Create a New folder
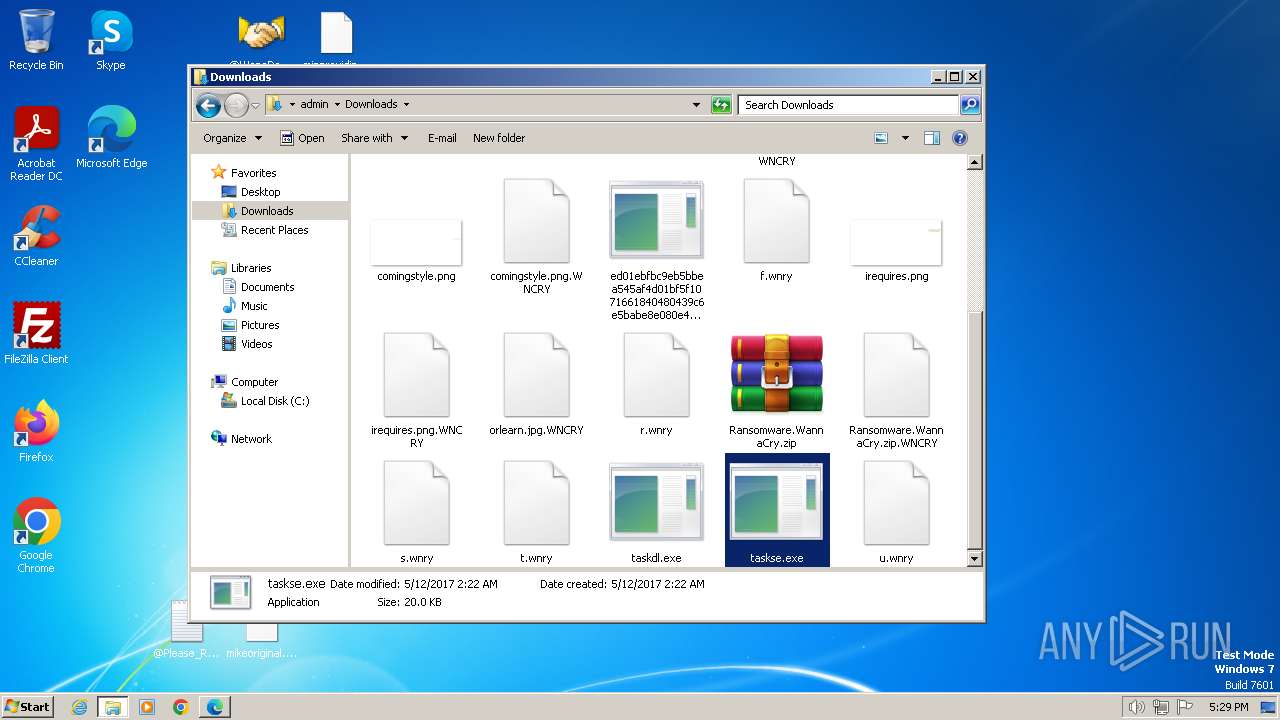Image resolution: width=1280 pixels, height=720 pixels. tap(499, 138)
